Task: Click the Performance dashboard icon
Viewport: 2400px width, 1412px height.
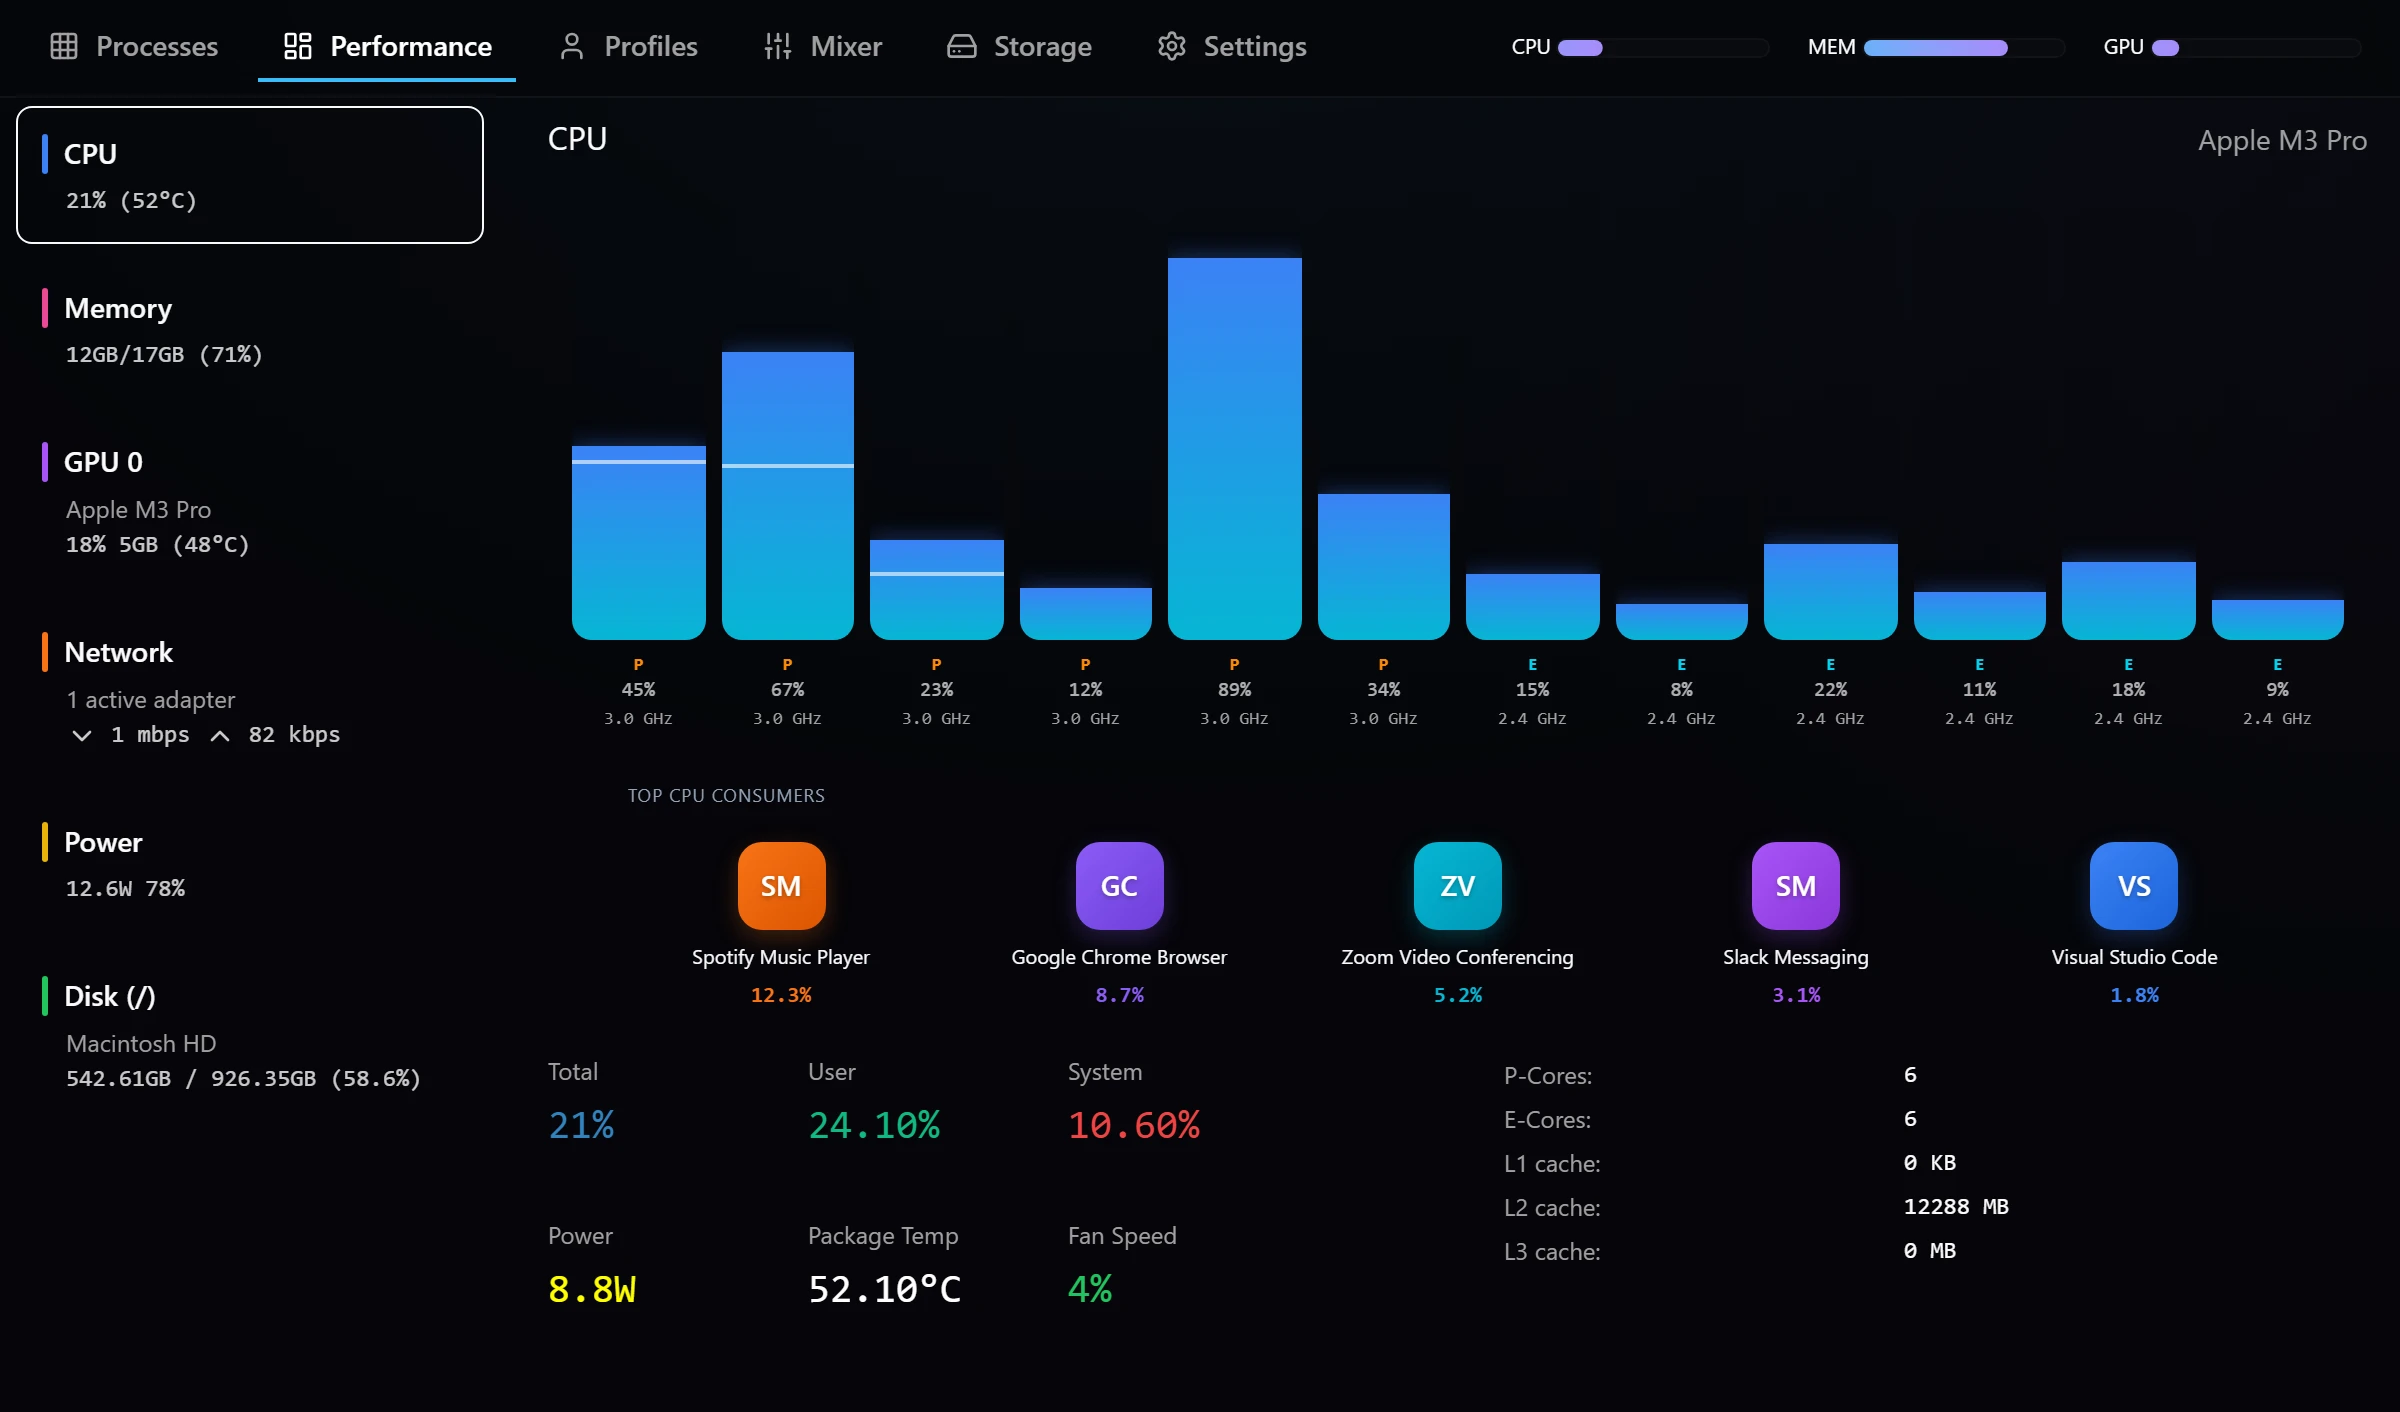Action: point(298,46)
